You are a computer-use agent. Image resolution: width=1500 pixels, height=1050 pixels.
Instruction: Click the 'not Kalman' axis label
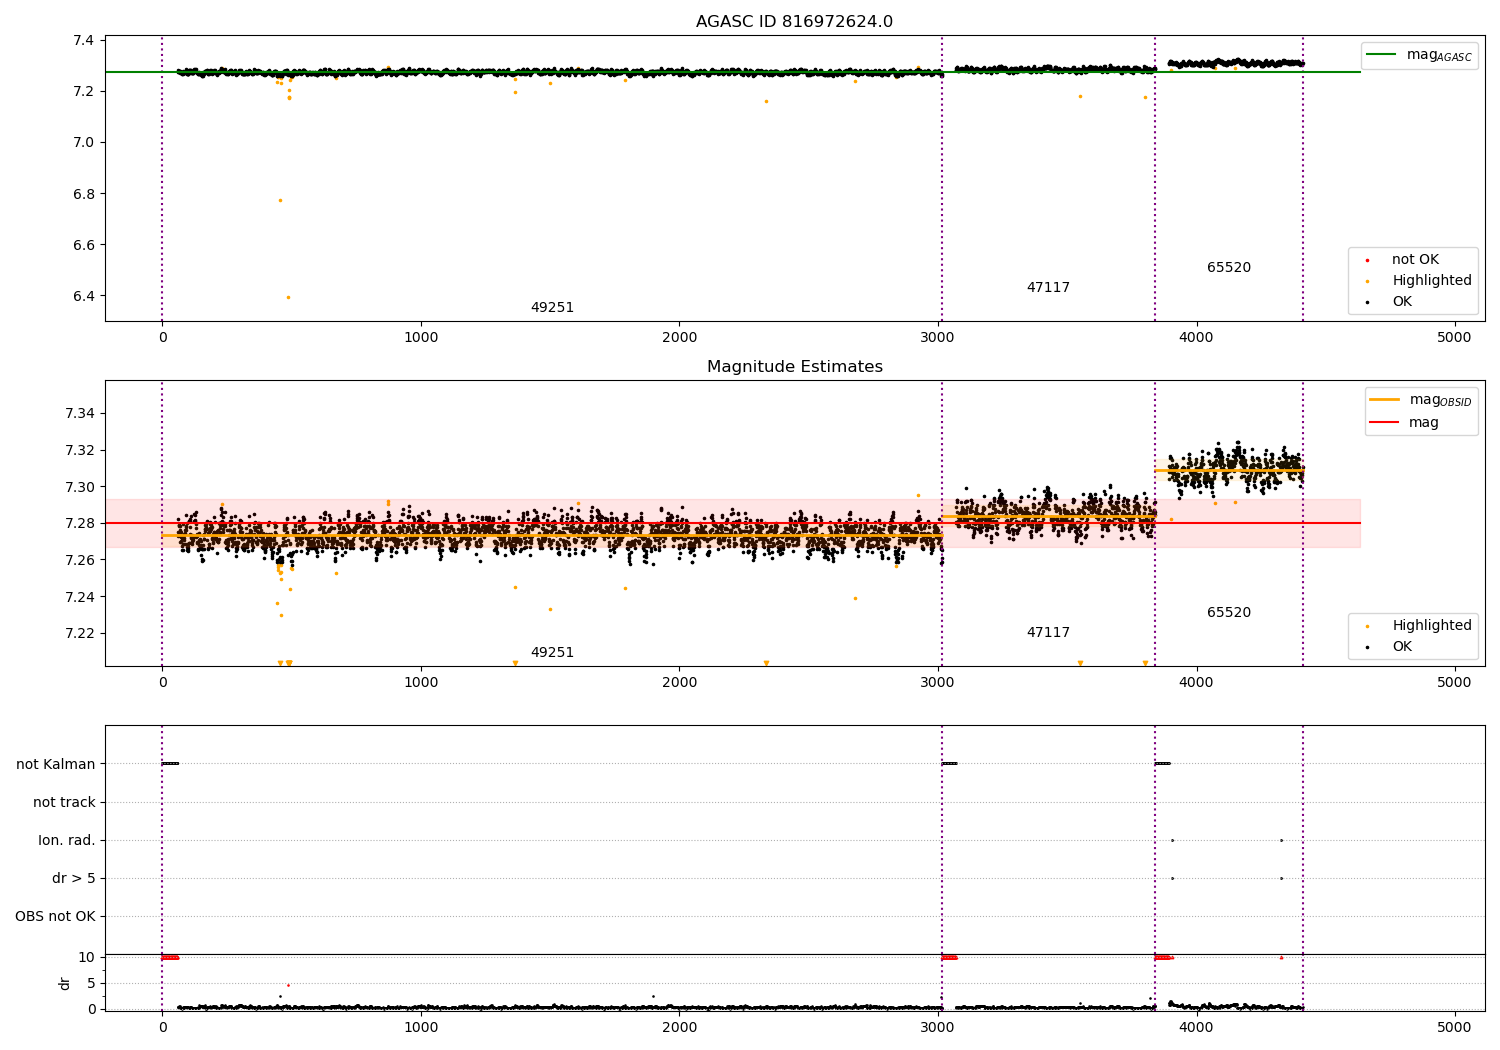[56, 764]
